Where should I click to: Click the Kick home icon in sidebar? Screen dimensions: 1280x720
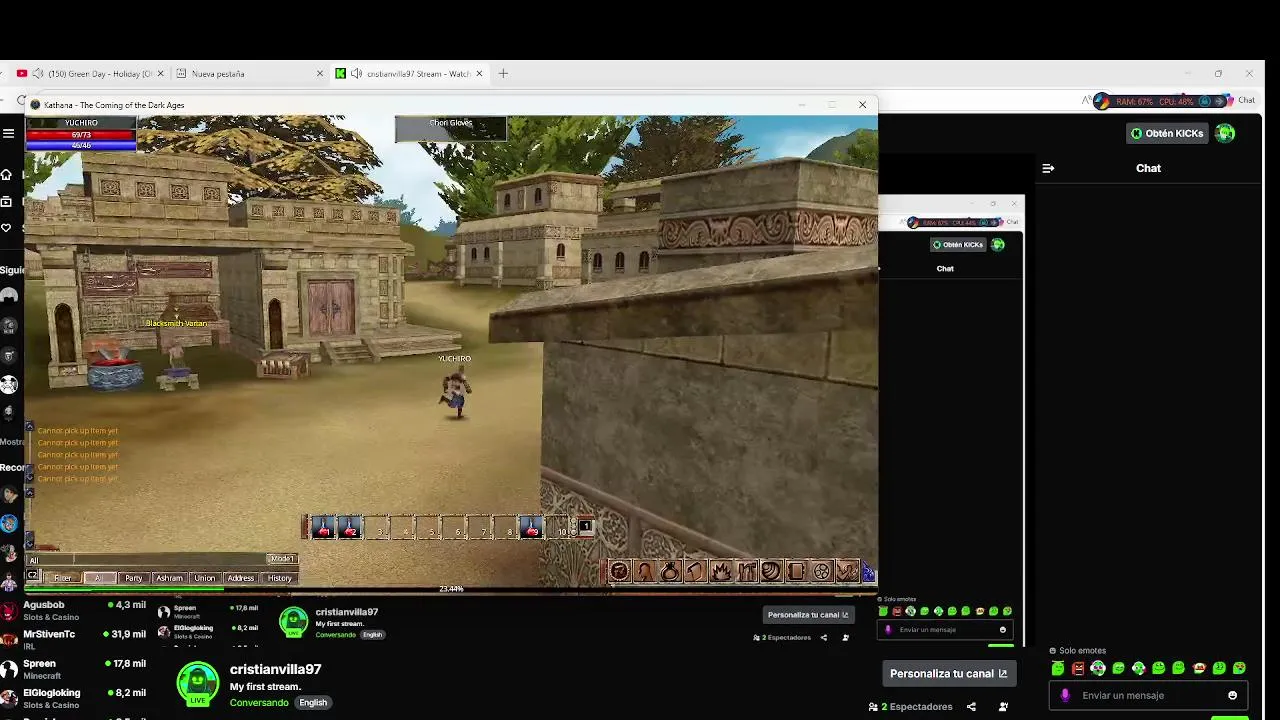[x=6, y=175]
